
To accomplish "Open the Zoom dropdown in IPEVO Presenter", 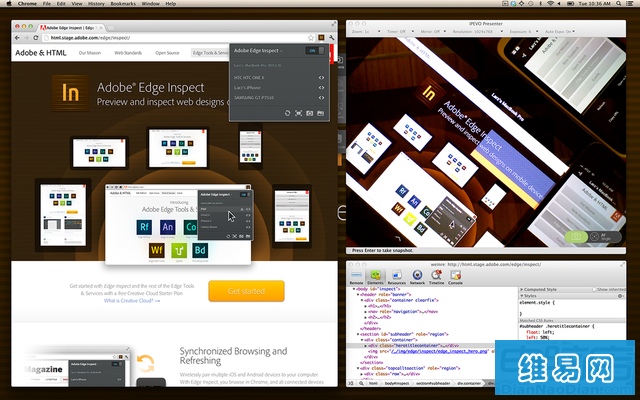I will (x=366, y=31).
